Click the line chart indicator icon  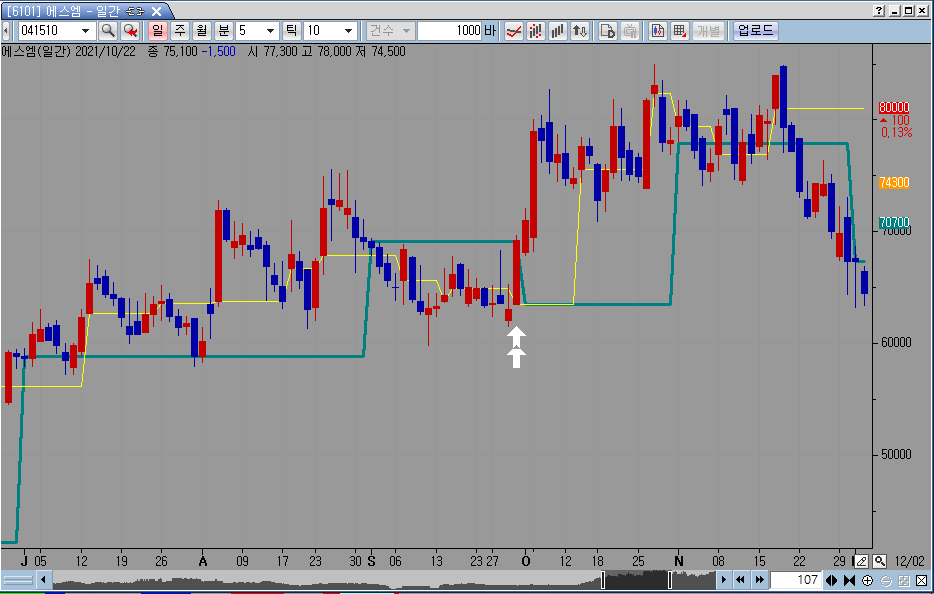[x=514, y=31]
